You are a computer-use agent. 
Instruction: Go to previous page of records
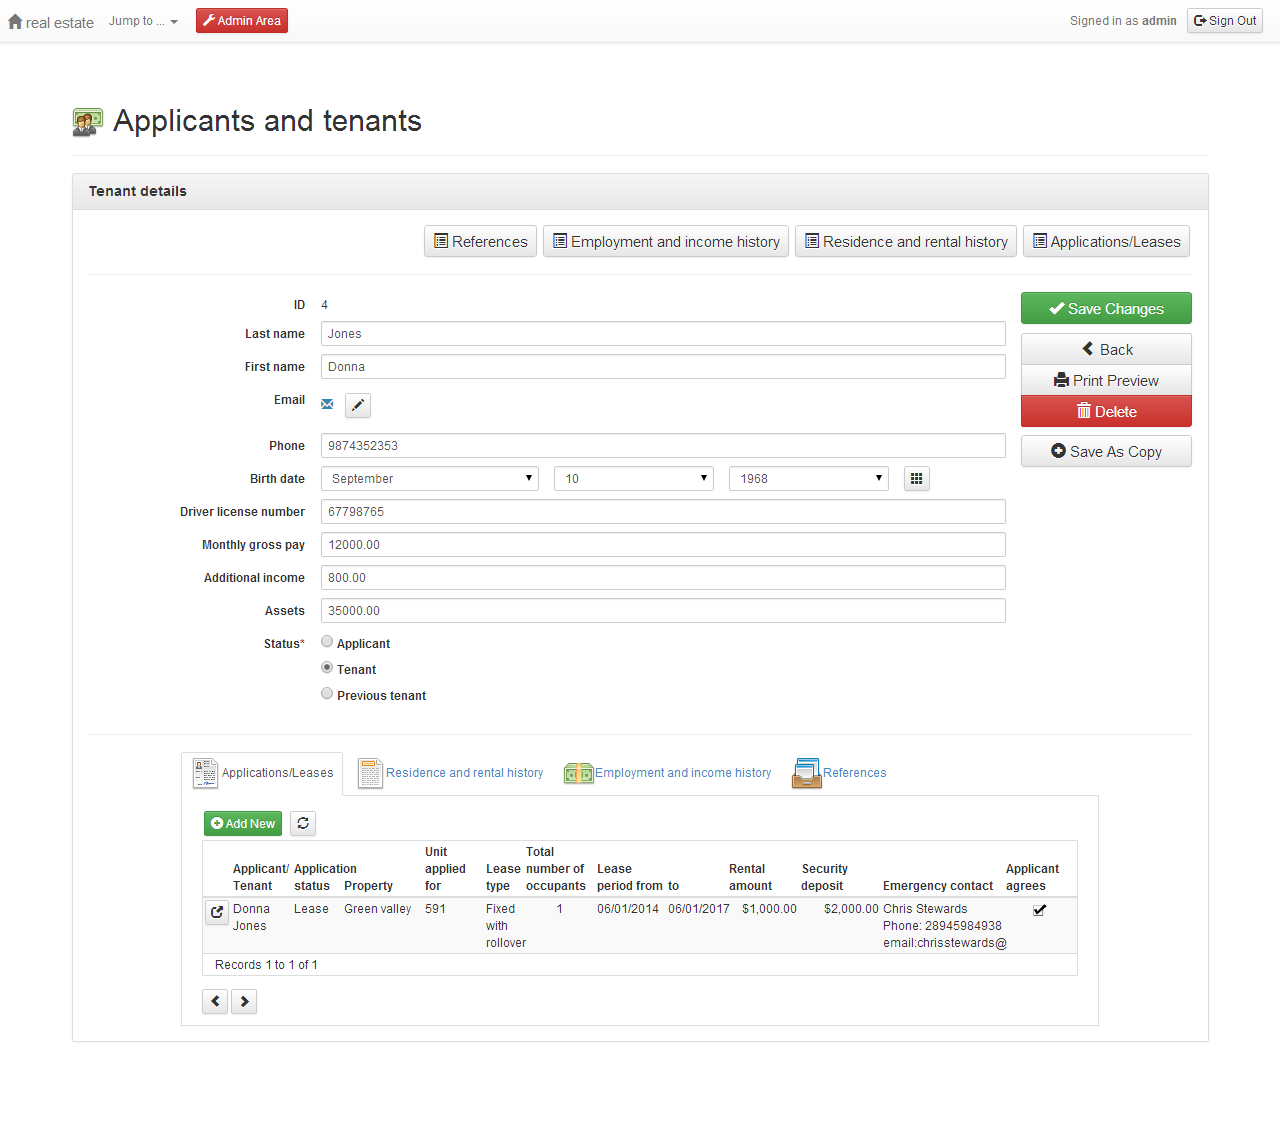215,1001
